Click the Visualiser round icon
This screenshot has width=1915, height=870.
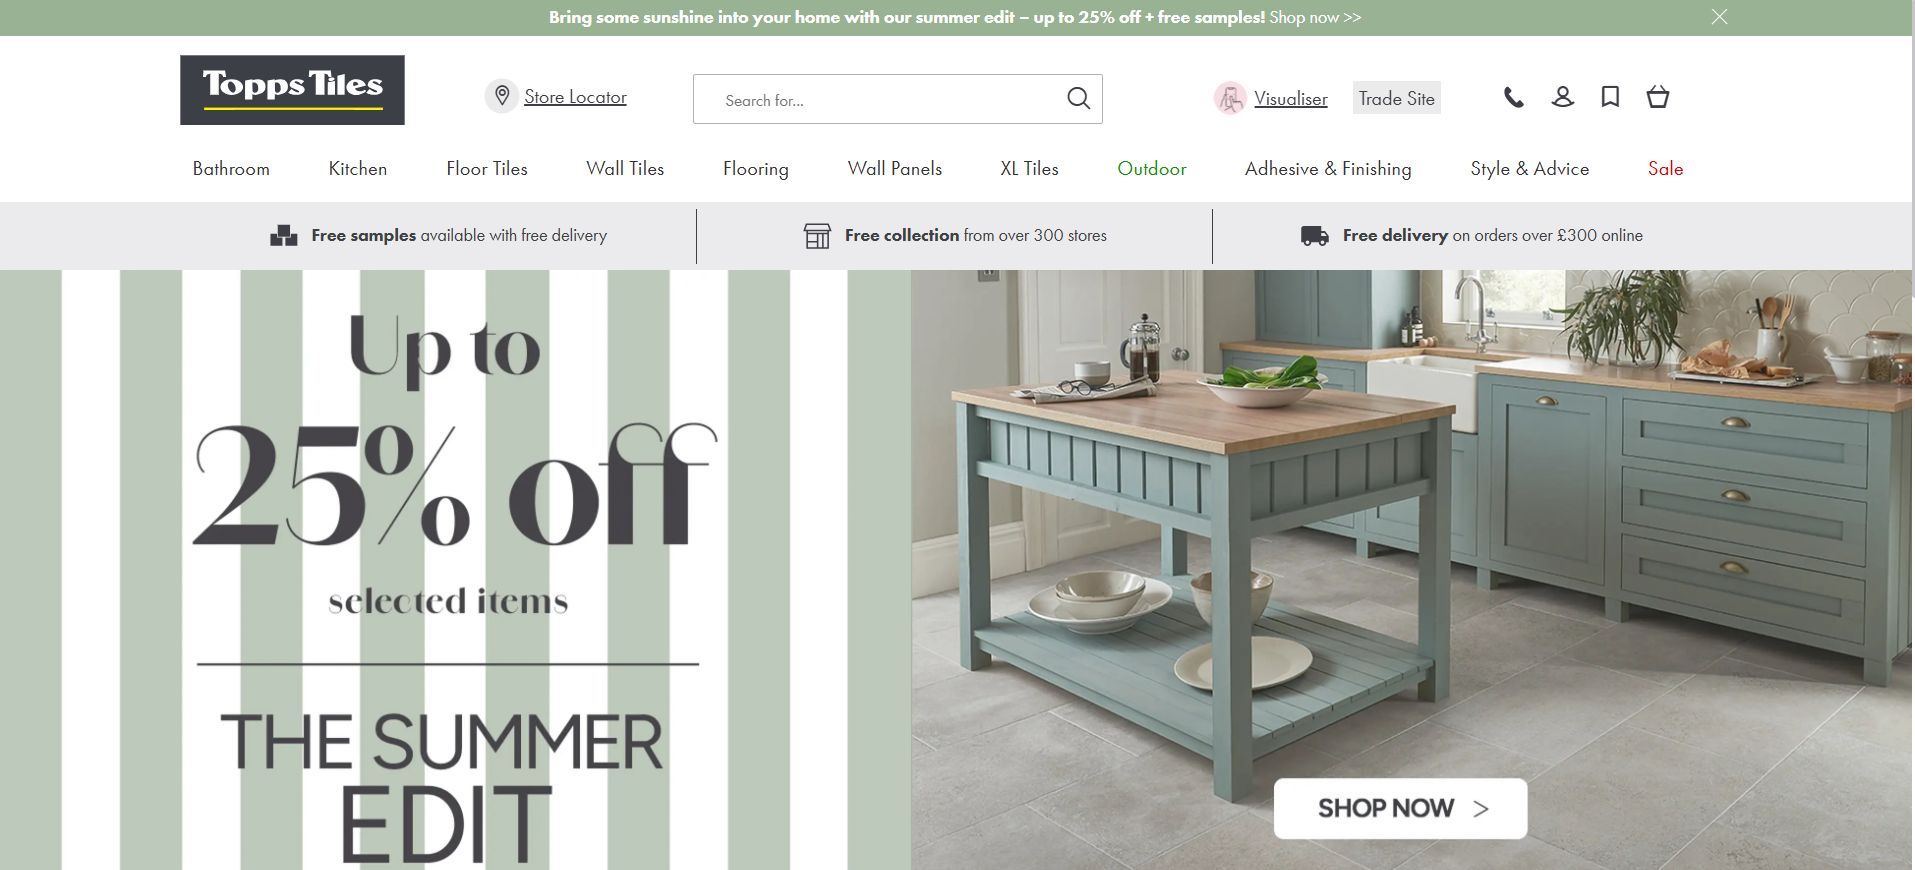(x=1230, y=98)
